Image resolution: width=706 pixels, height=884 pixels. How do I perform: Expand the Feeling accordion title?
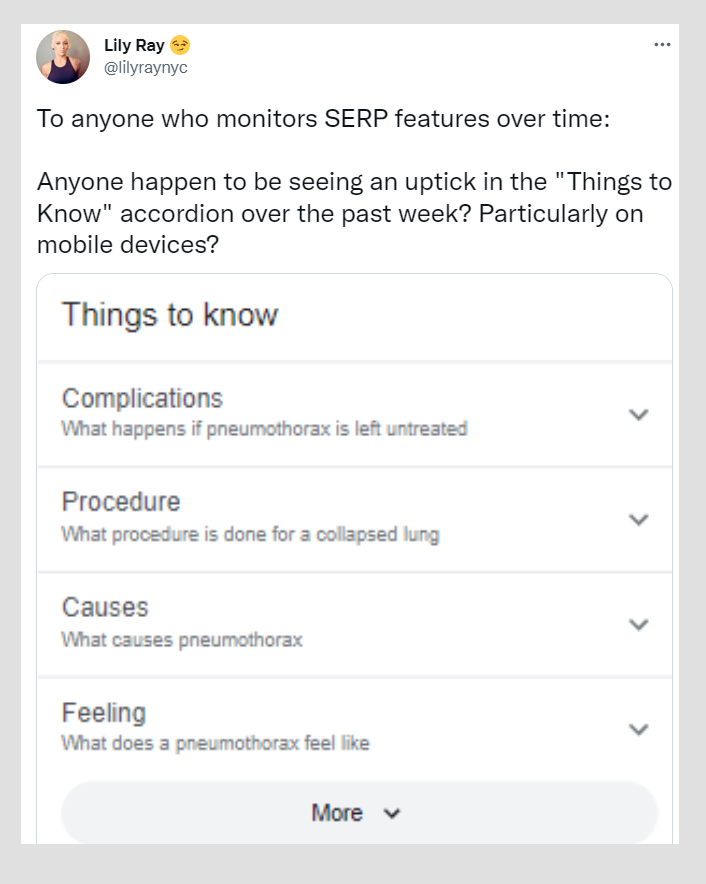pos(104,712)
